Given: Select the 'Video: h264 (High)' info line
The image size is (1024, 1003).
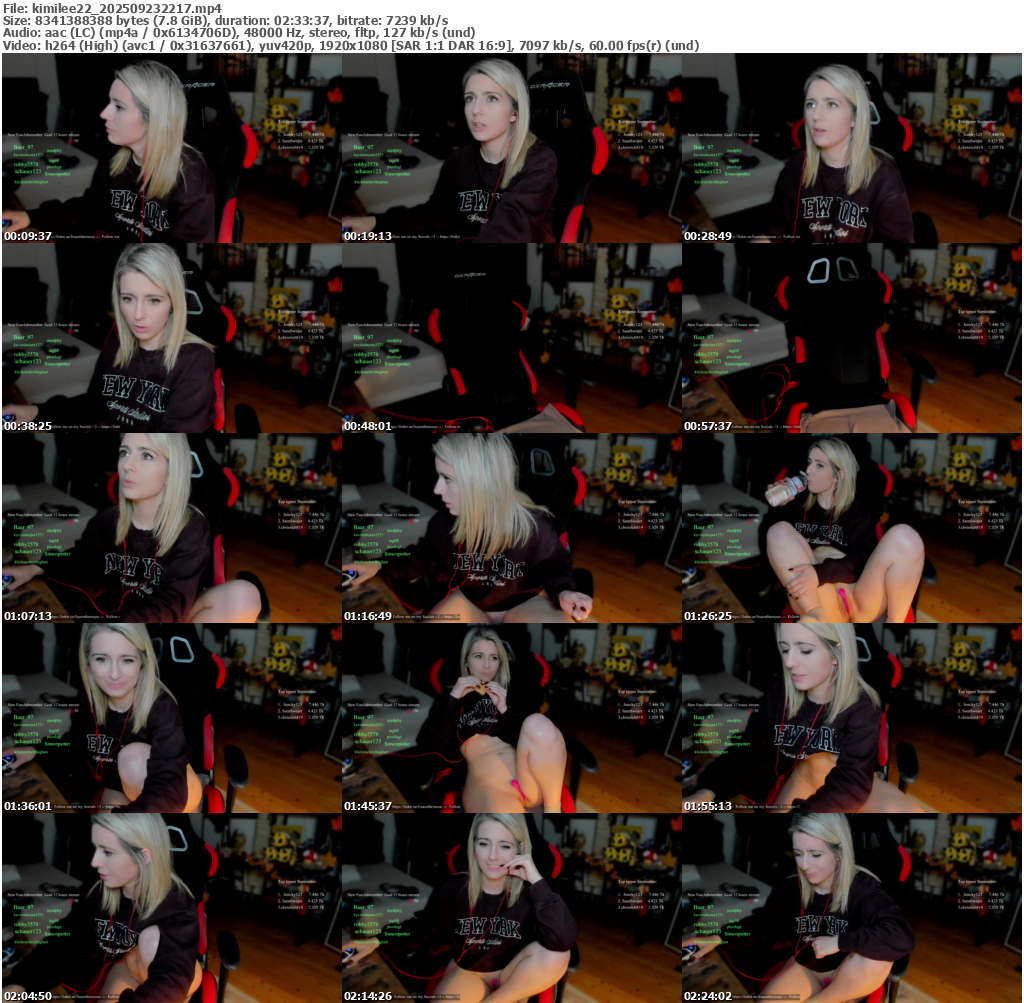Looking at the screenshot, I should pyautogui.click(x=351, y=45).
